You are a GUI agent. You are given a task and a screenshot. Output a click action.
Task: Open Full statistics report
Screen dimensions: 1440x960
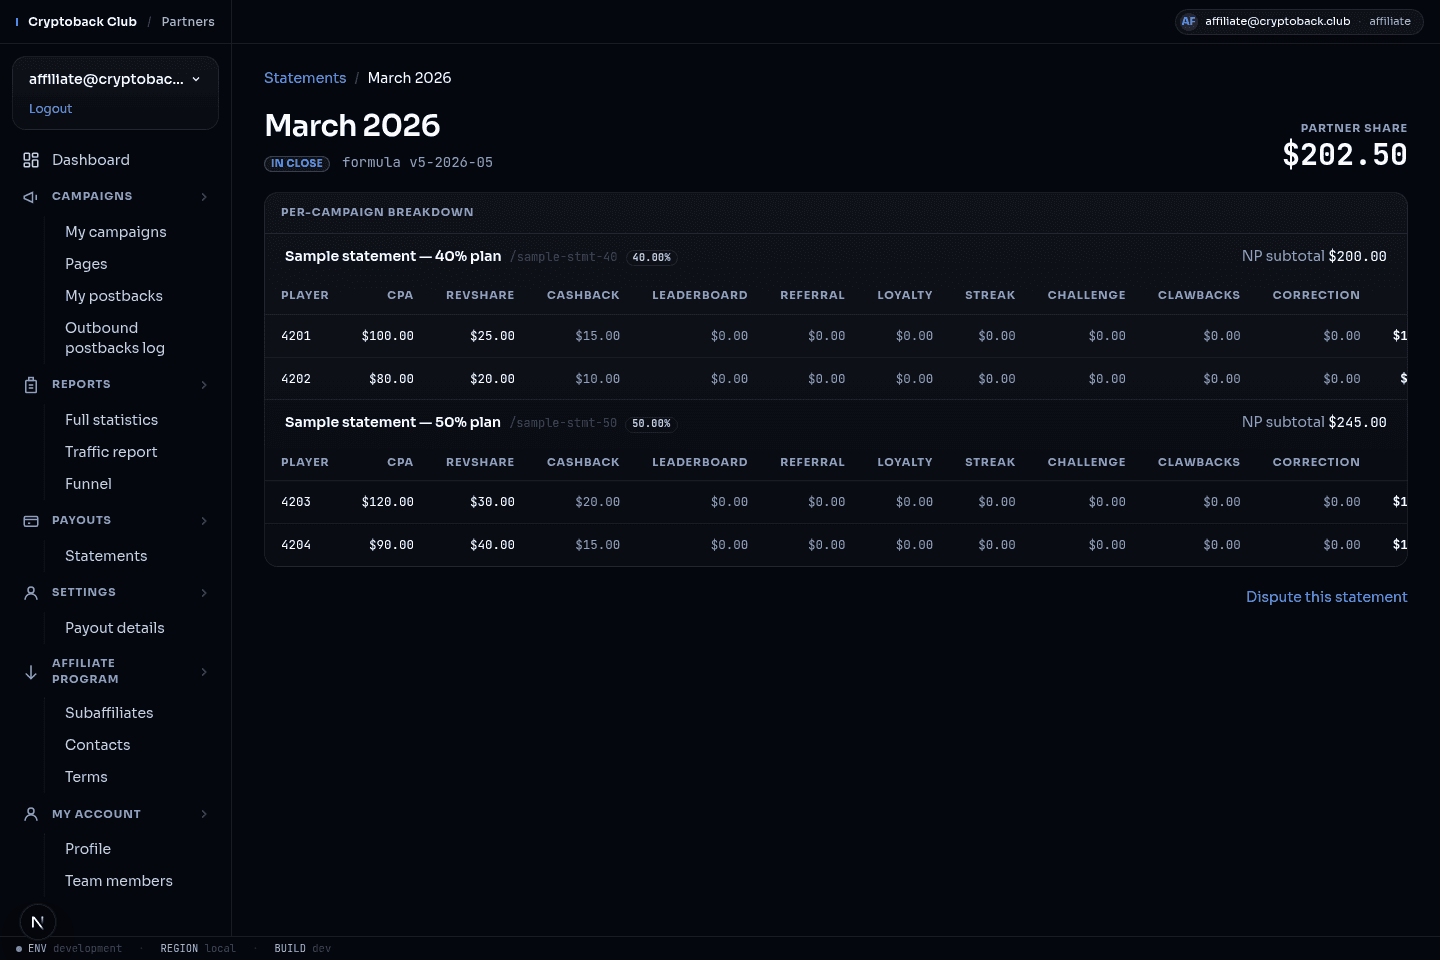[112, 420]
